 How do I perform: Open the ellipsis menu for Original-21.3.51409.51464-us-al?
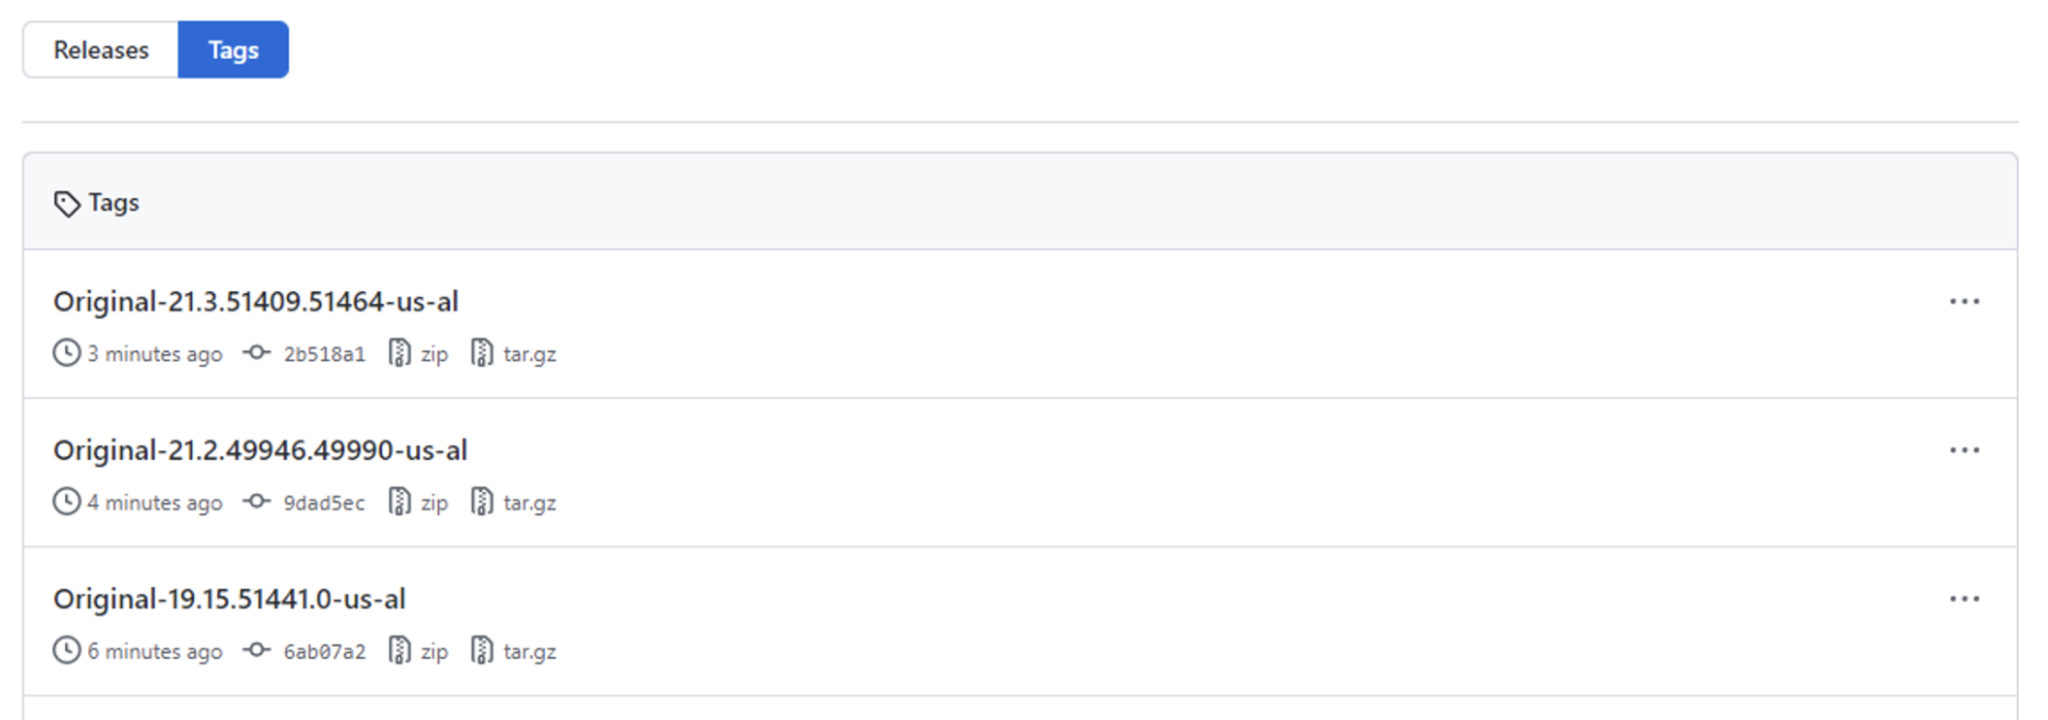point(1964,301)
